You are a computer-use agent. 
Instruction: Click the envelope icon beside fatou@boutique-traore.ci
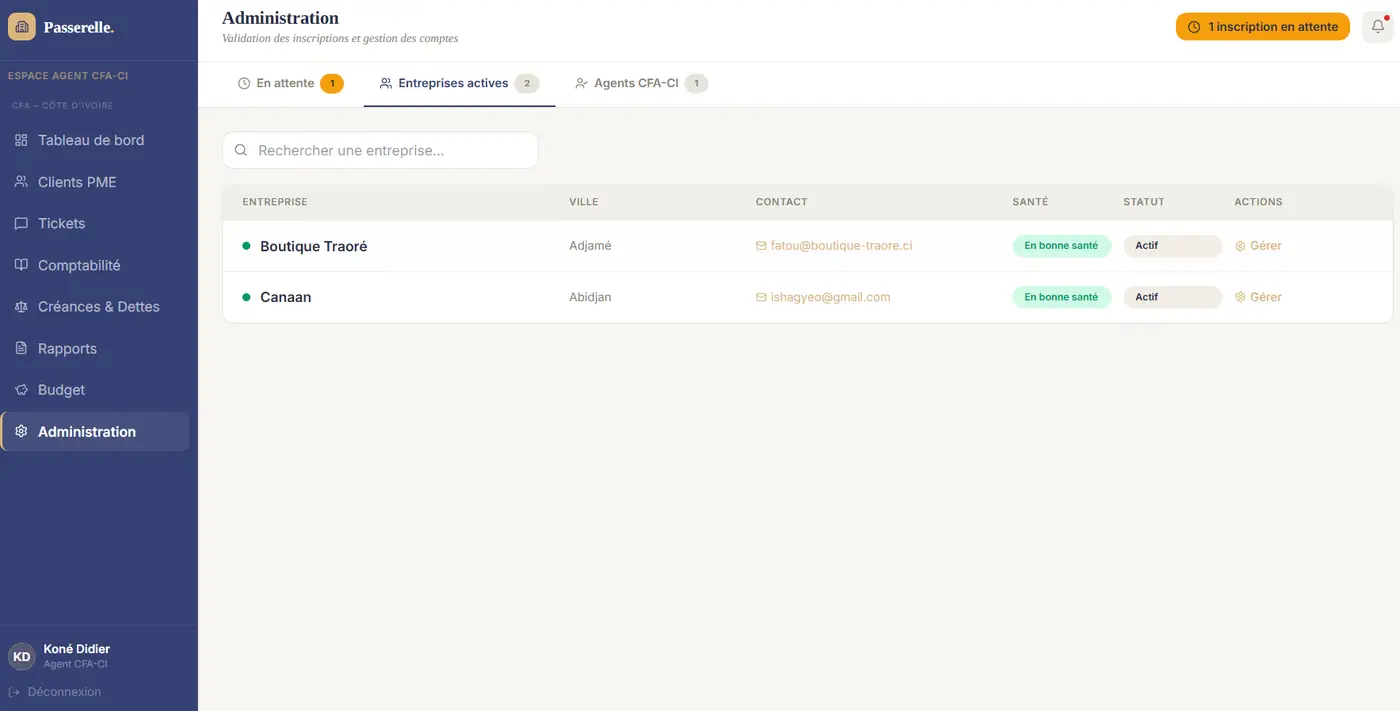click(761, 246)
